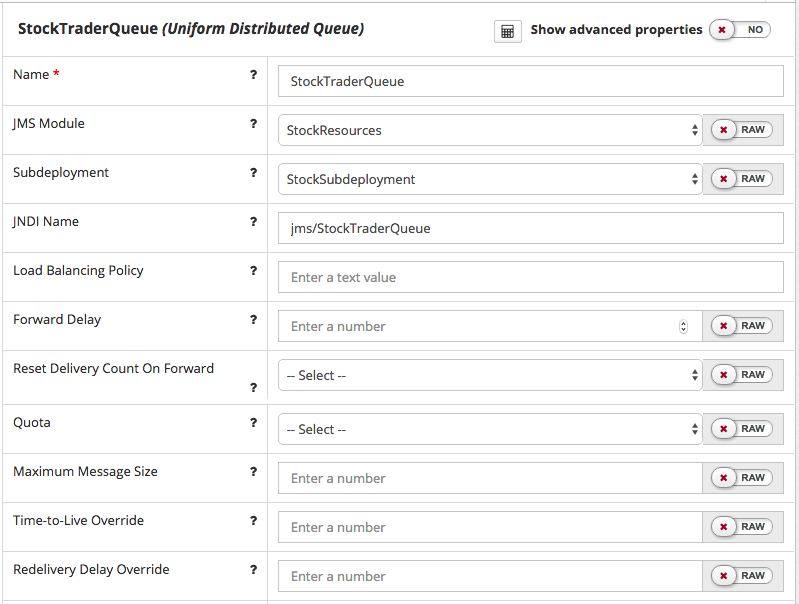Open JNDI Name help question mark

[253, 222]
